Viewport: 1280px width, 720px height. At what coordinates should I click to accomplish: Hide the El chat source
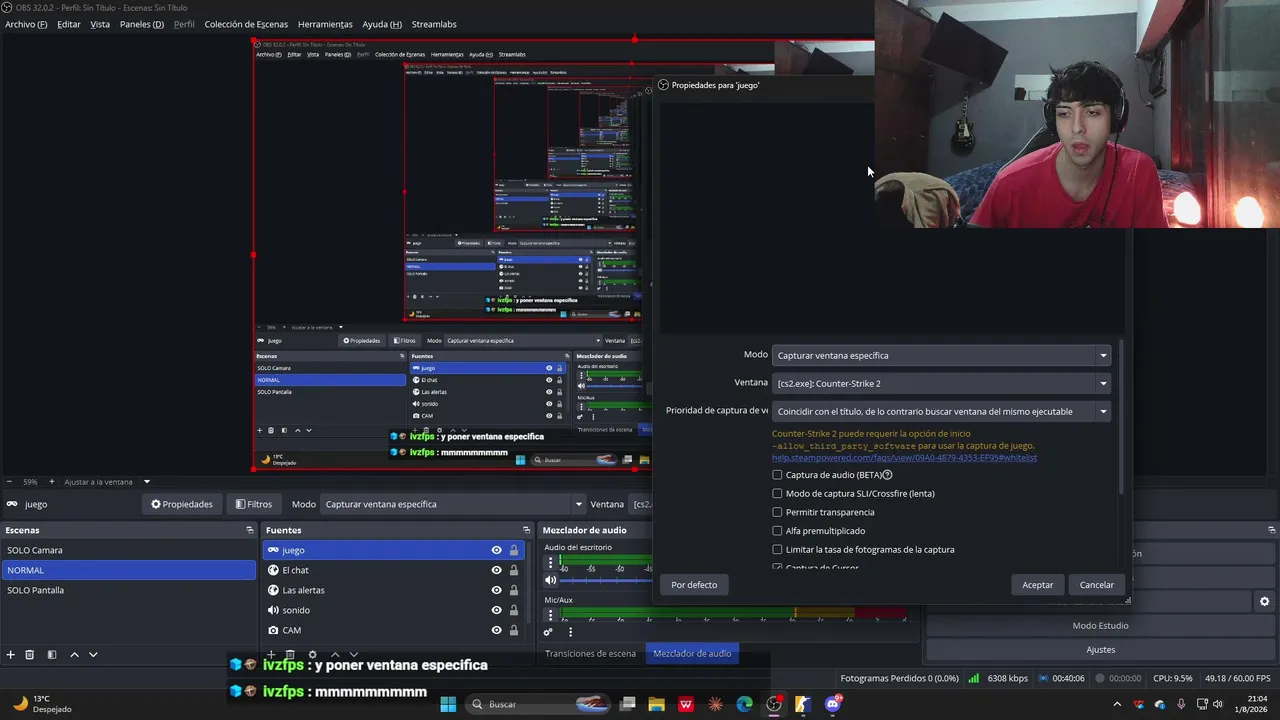[496, 570]
